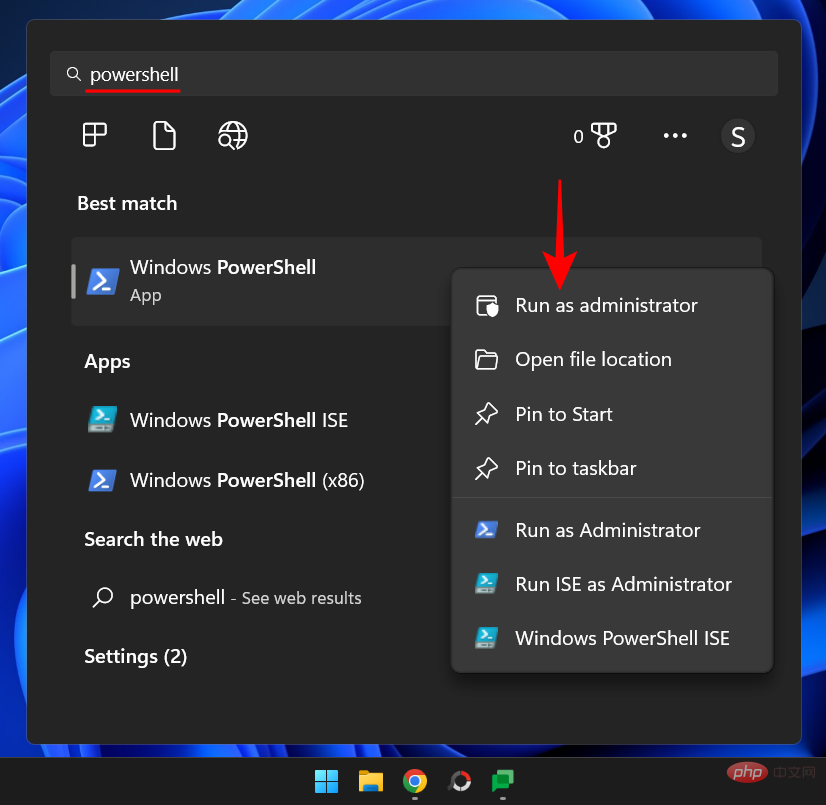Open File Explorer from the taskbar
826x805 pixels.
pos(370,781)
